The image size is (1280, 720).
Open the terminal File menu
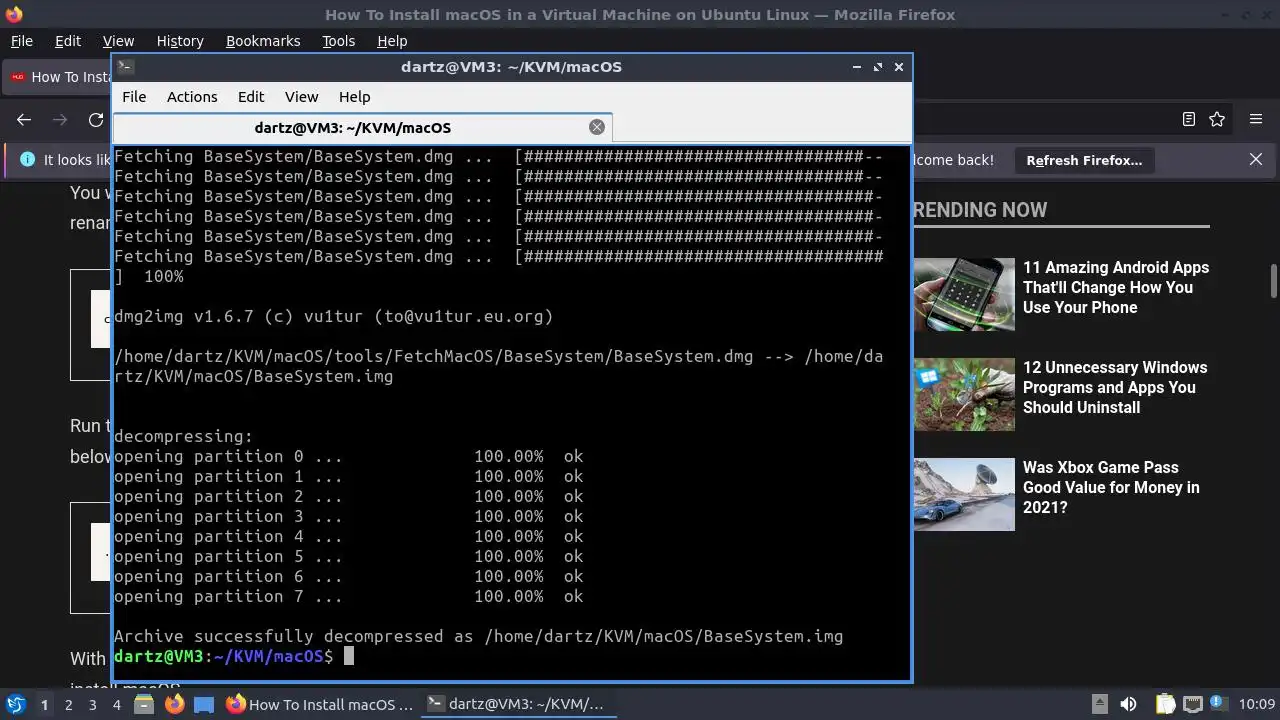click(134, 97)
